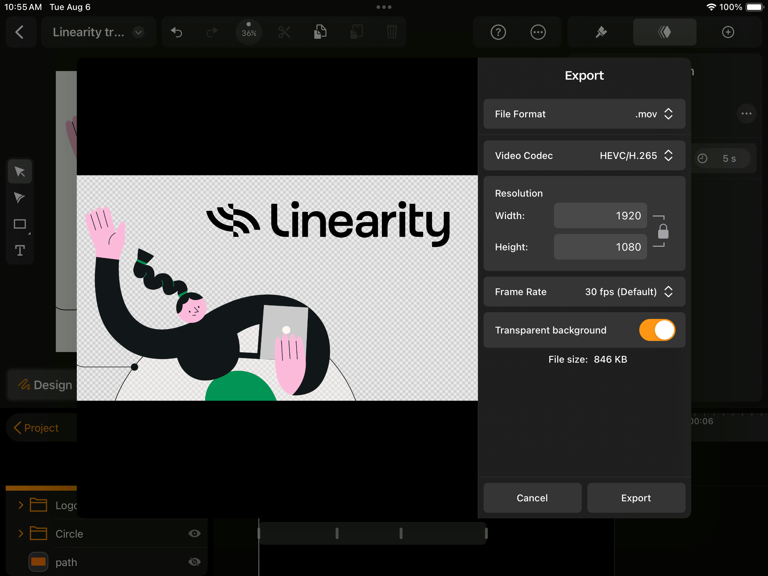Select the Selection arrow tool

point(20,171)
